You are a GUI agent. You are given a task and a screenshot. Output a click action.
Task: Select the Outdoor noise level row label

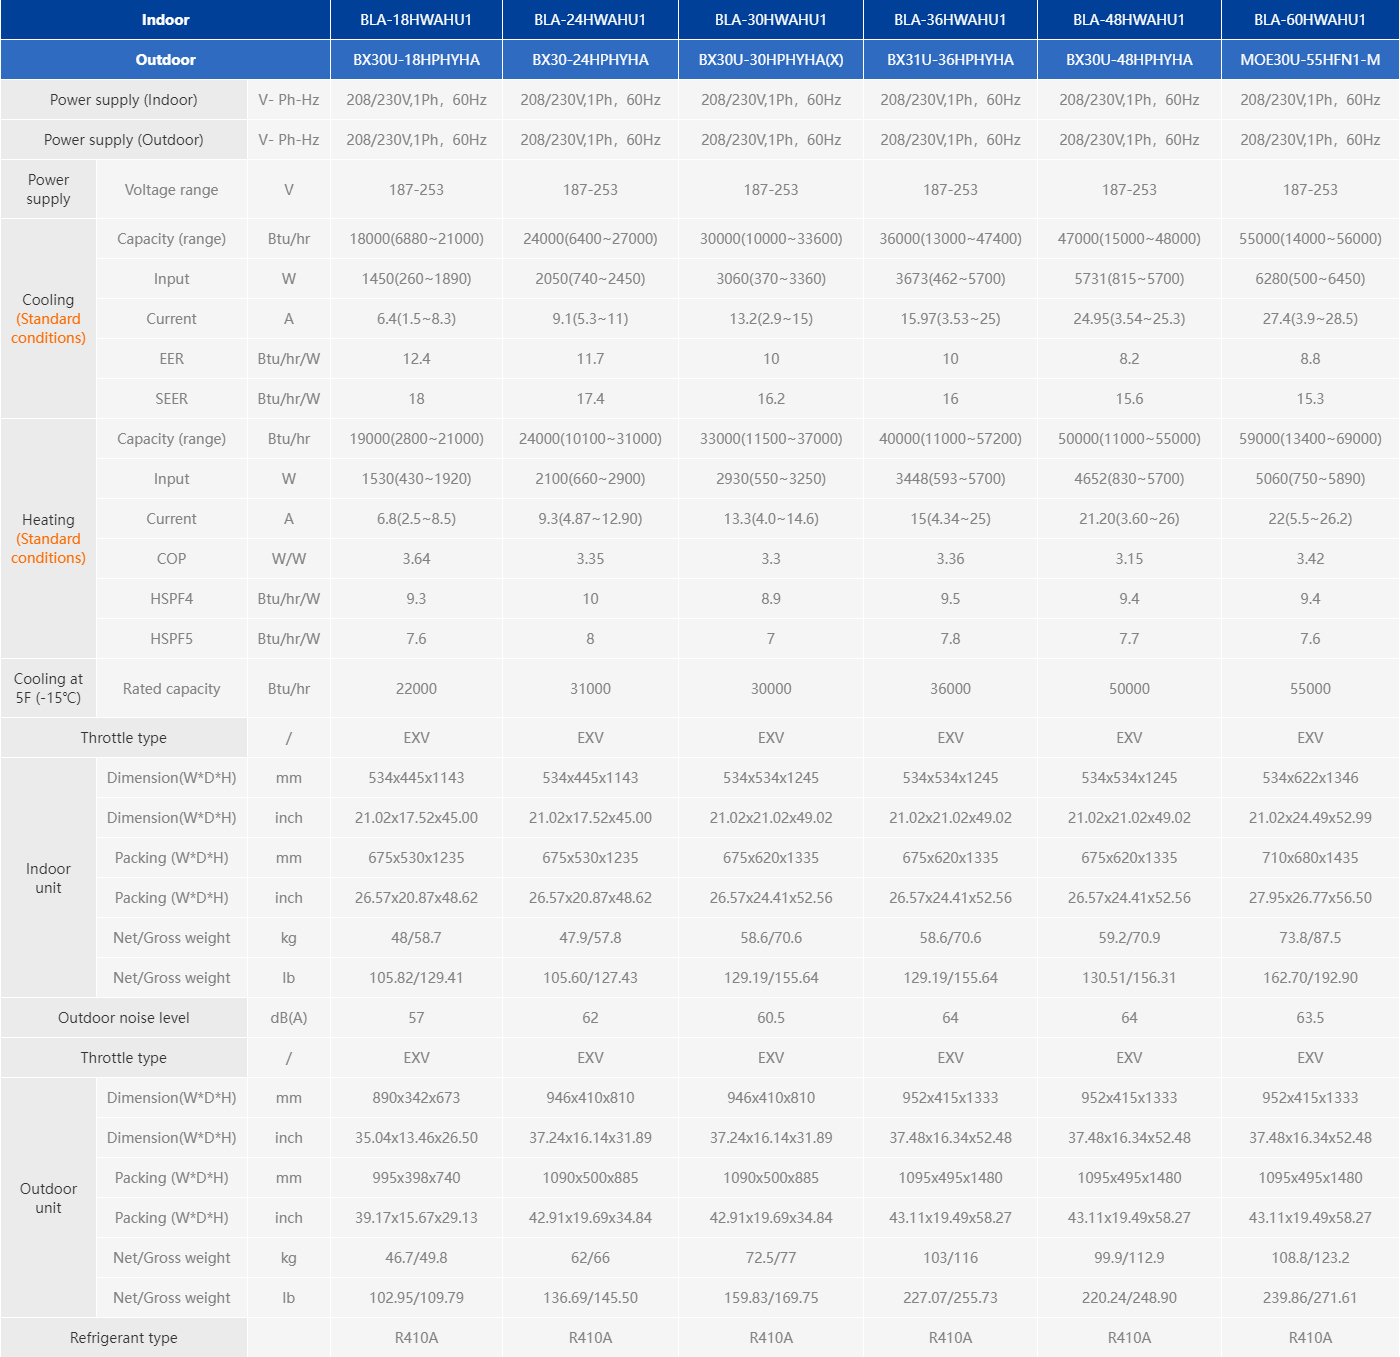tap(123, 1018)
